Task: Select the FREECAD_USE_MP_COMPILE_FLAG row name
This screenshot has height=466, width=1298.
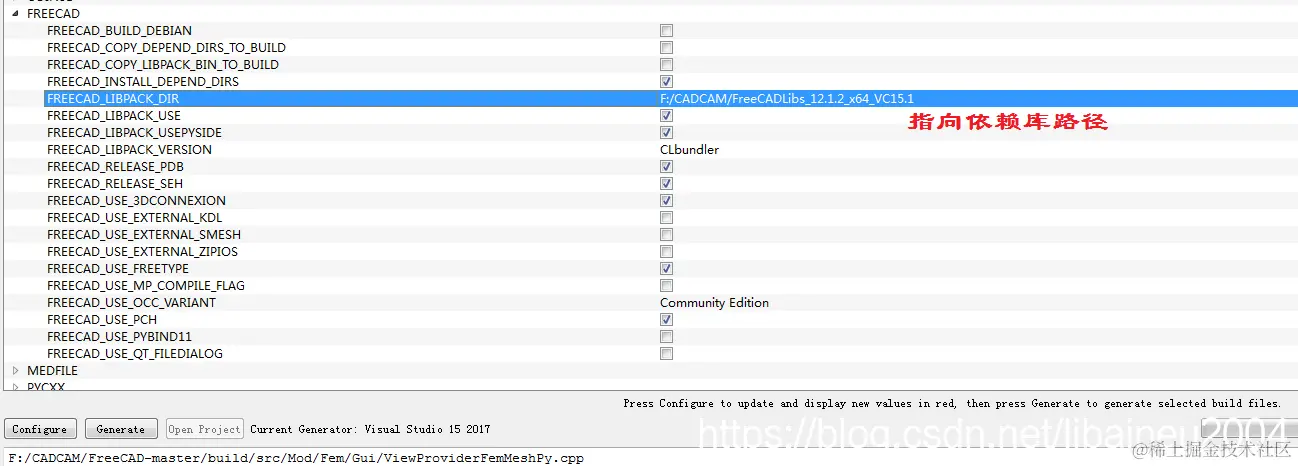Action: (146, 286)
